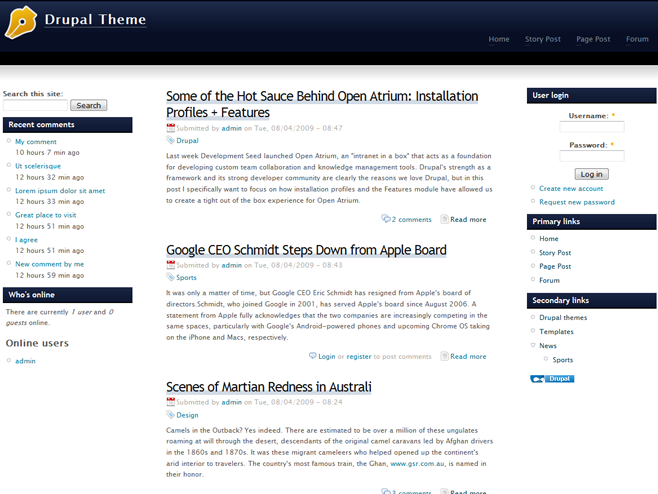Open the Sports taxonomy term under Google post
The width and height of the screenshot is (658, 494).
tap(186, 277)
